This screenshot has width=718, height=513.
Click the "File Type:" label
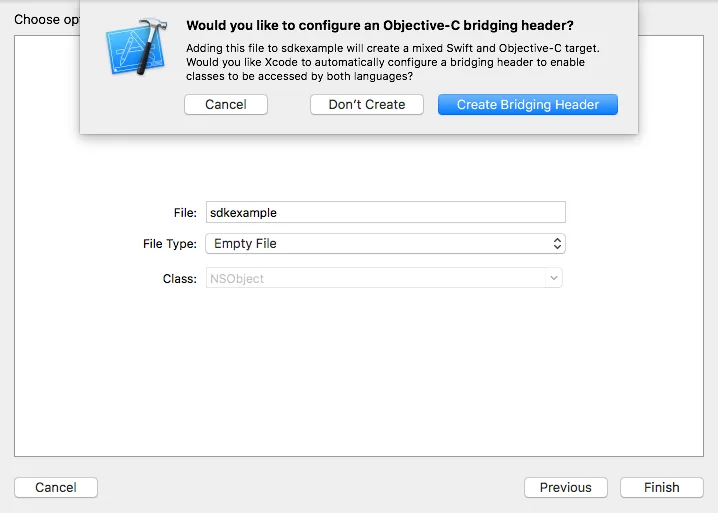coord(169,244)
